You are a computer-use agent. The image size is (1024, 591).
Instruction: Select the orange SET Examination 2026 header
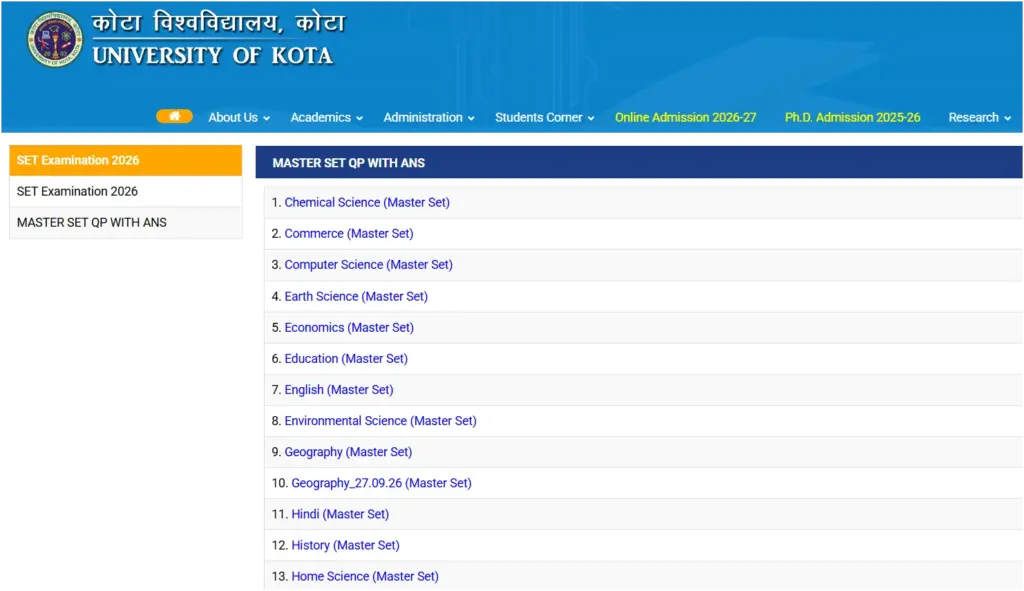pyautogui.click(x=125, y=160)
